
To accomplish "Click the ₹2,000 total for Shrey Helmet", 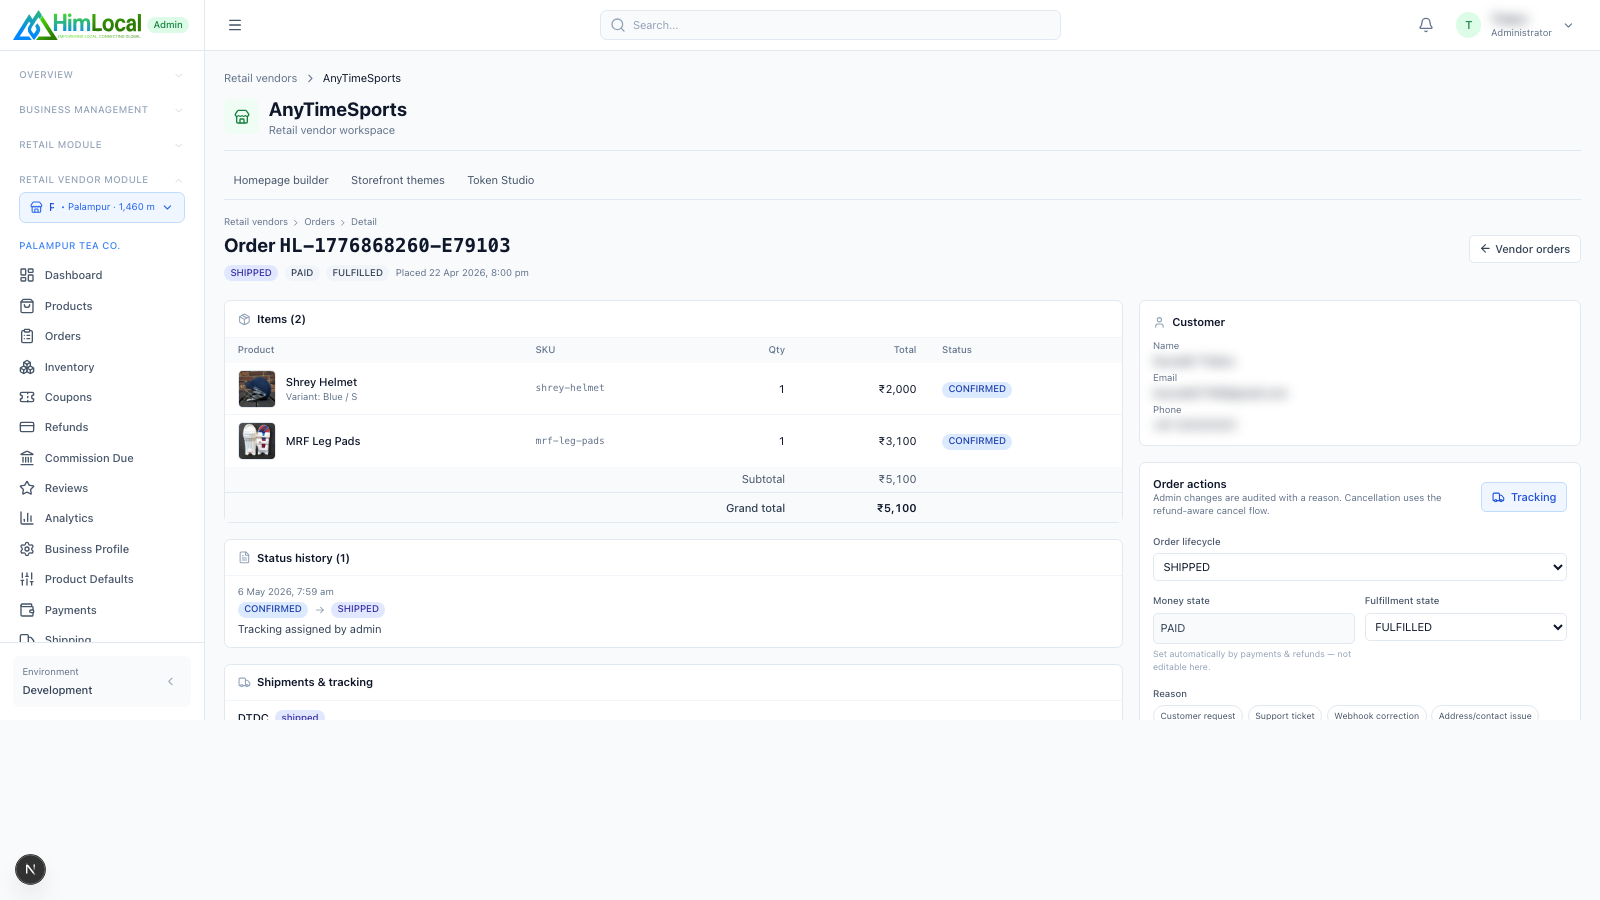I will coord(897,389).
